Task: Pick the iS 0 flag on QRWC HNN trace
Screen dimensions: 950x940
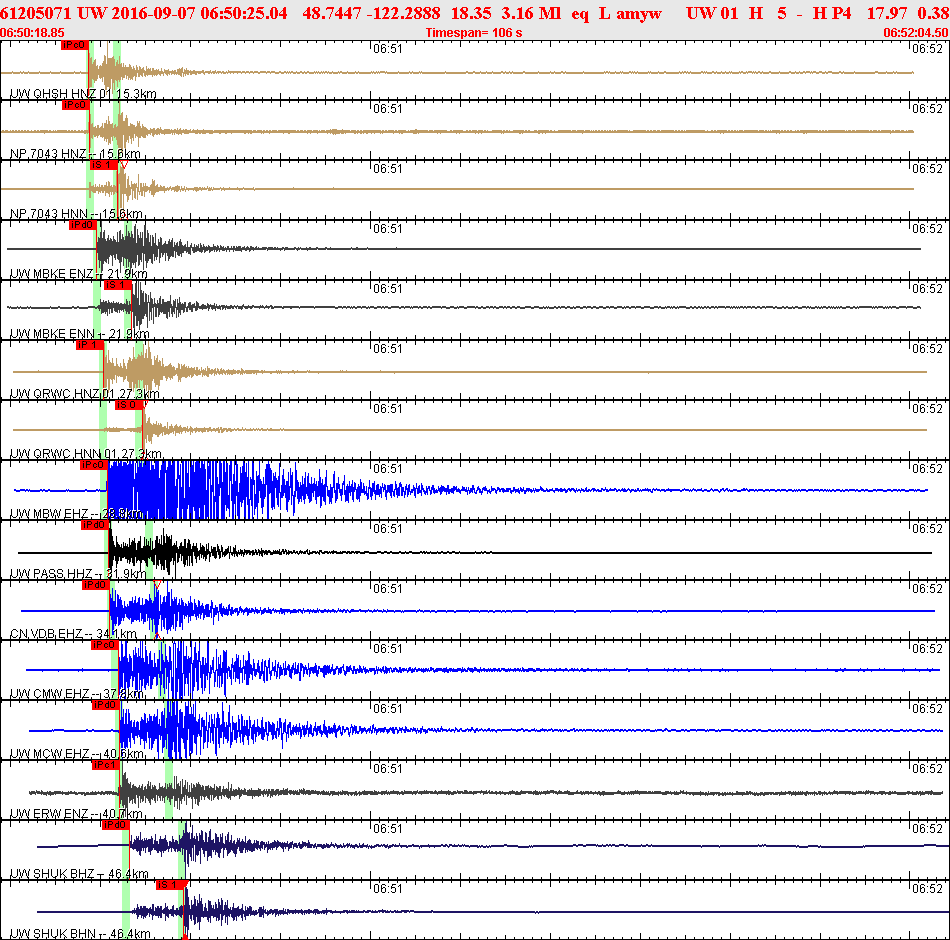Action: pyautogui.click(x=129, y=405)
